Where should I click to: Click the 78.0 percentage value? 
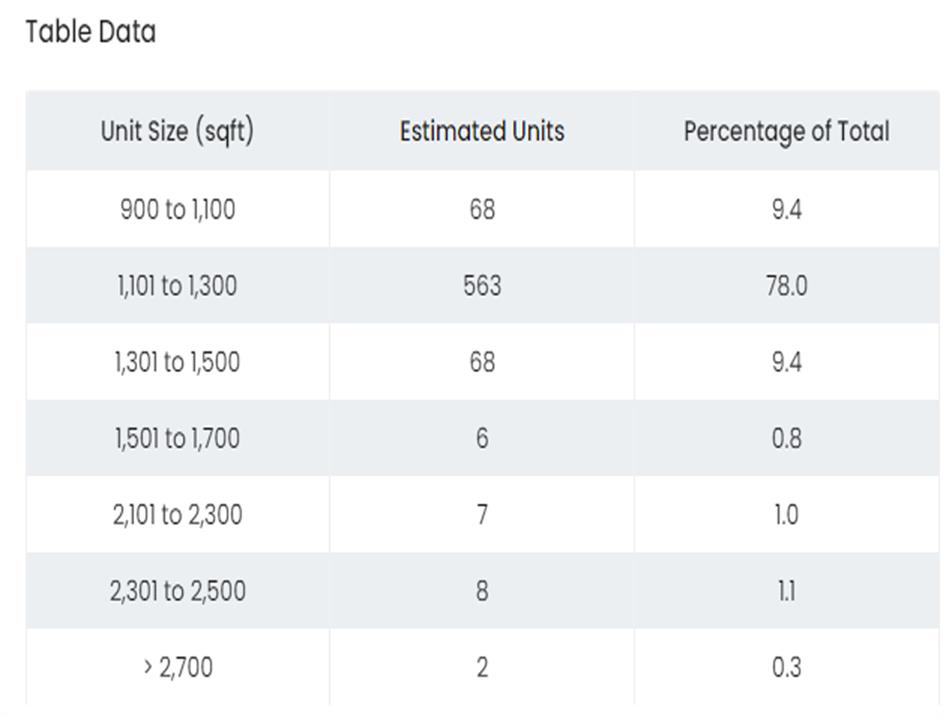[x=786, y=286]
